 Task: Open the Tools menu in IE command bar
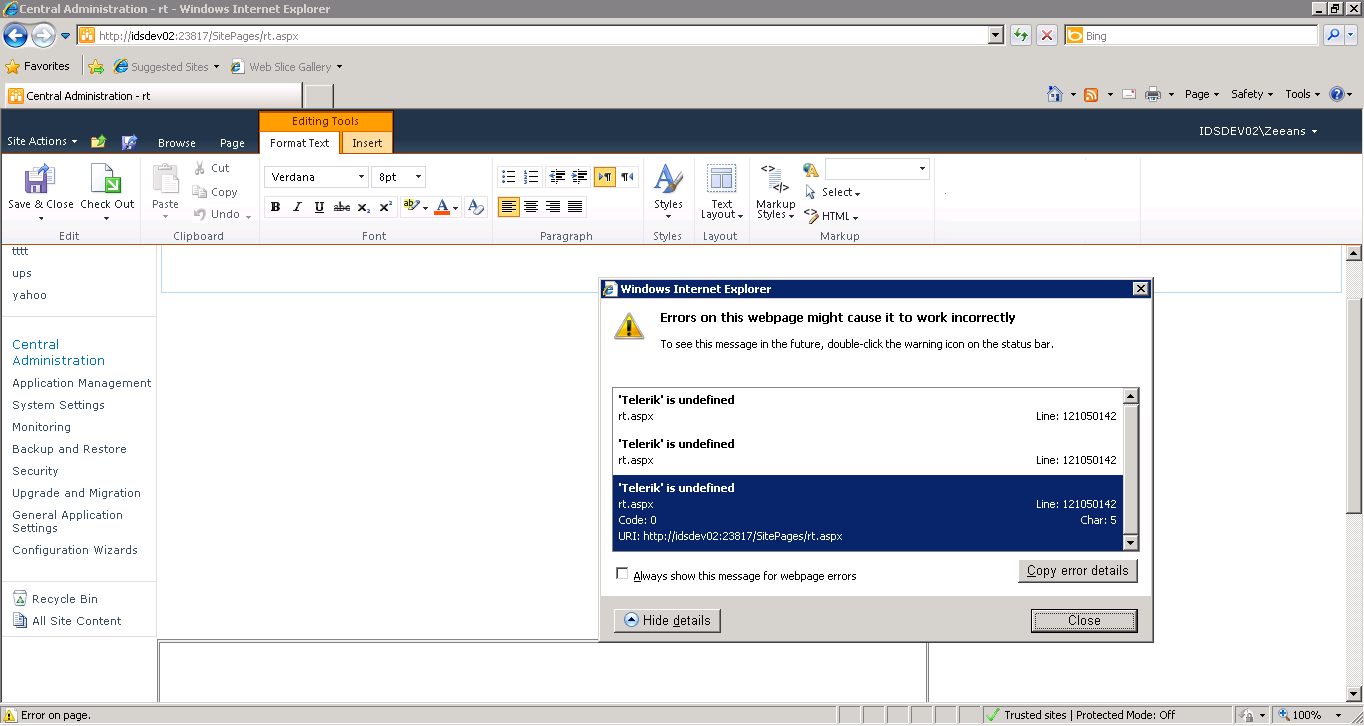[x=1303, y=94]
